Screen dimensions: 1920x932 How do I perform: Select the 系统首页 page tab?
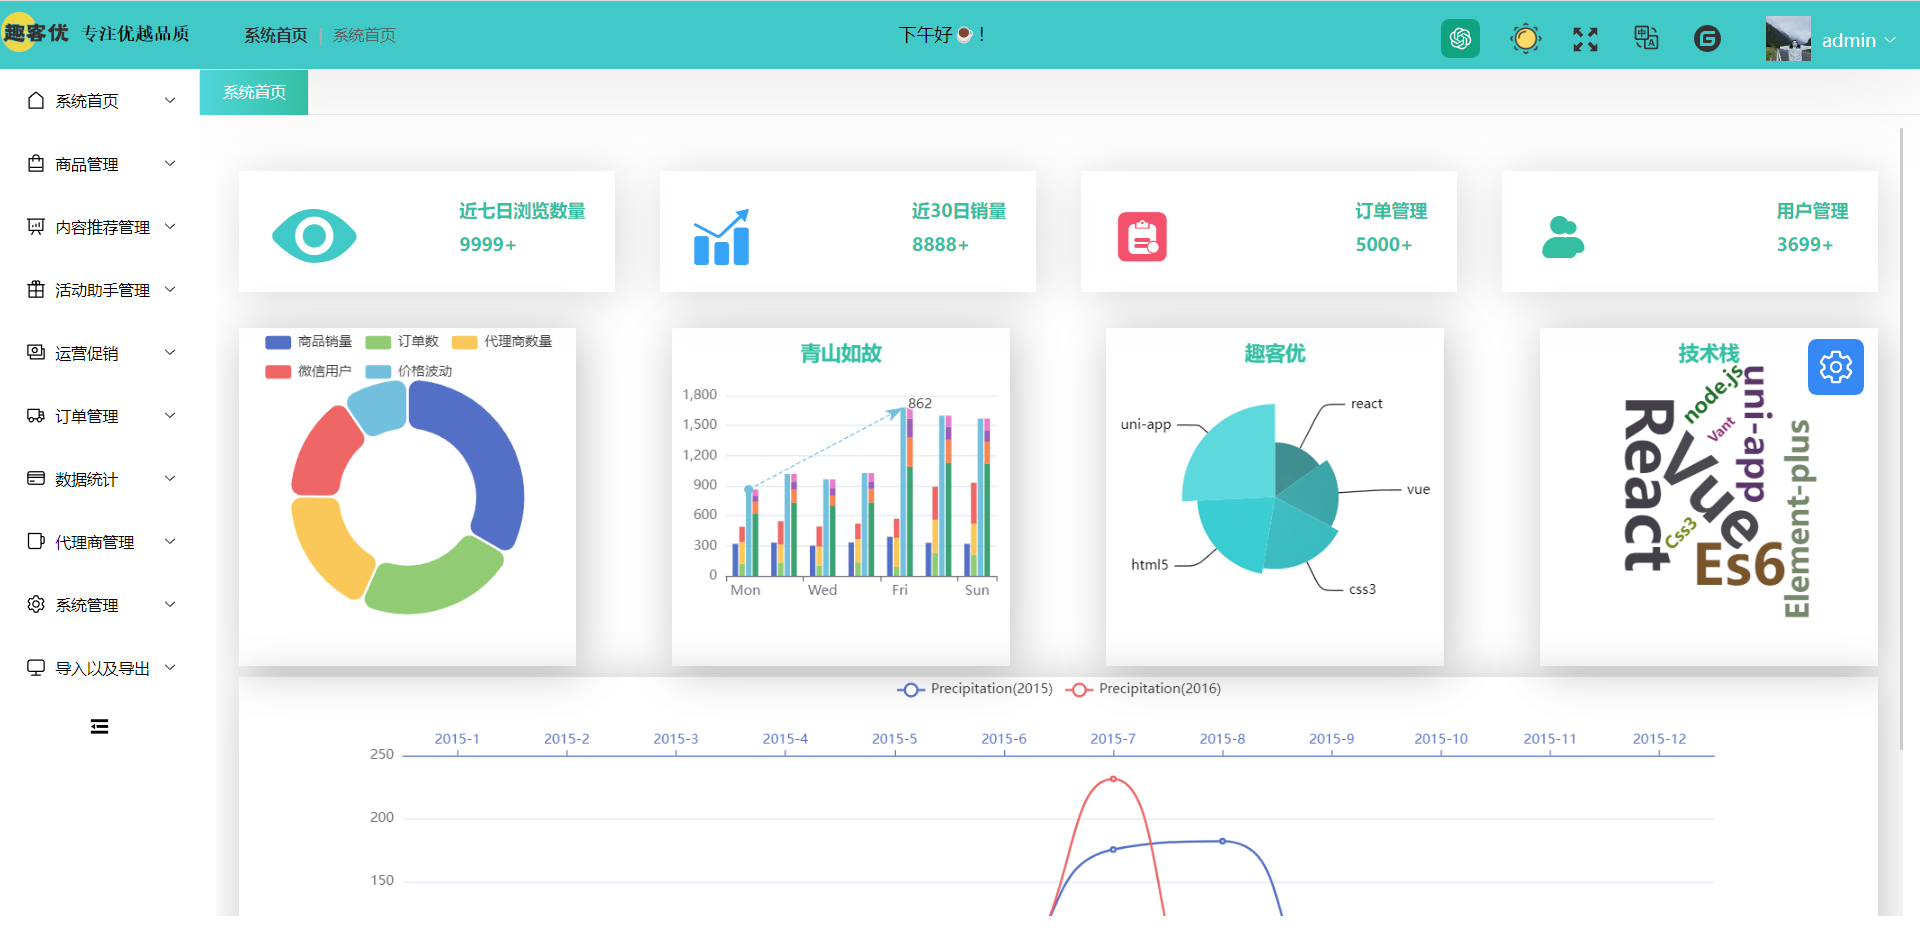254,92
